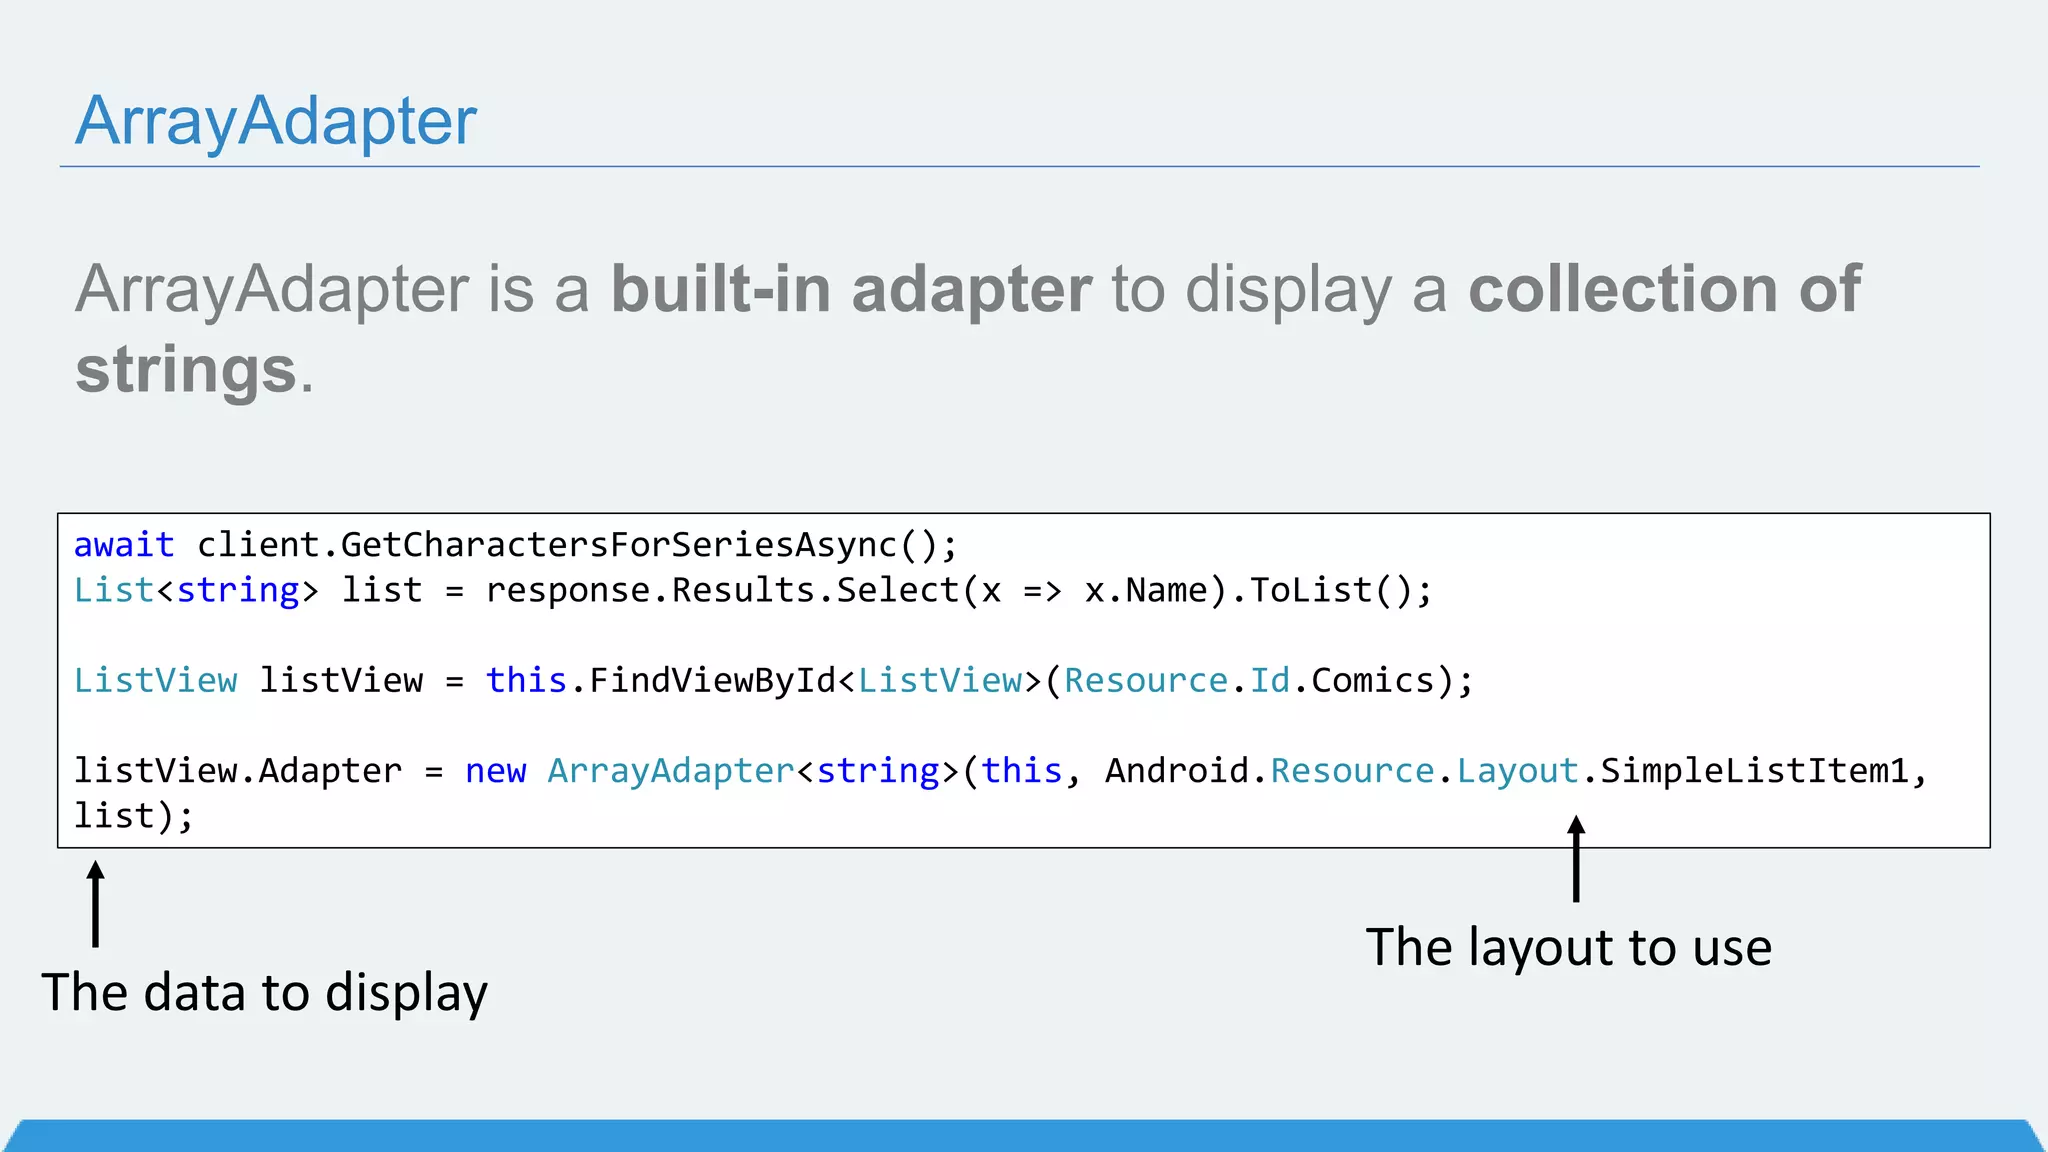
Task: Click the bold word "strings"
Action: point(186,370)
